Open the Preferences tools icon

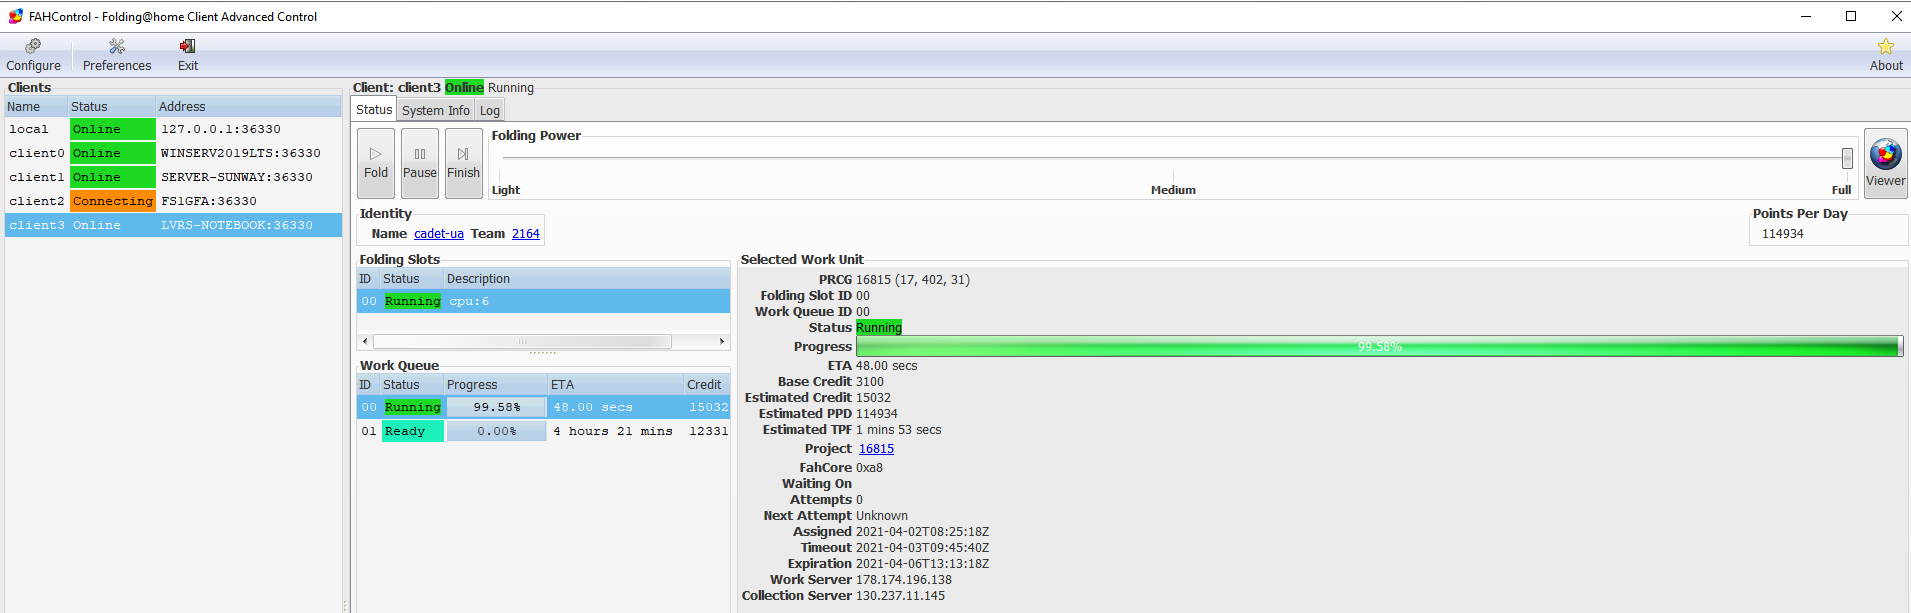pos(117,47)
